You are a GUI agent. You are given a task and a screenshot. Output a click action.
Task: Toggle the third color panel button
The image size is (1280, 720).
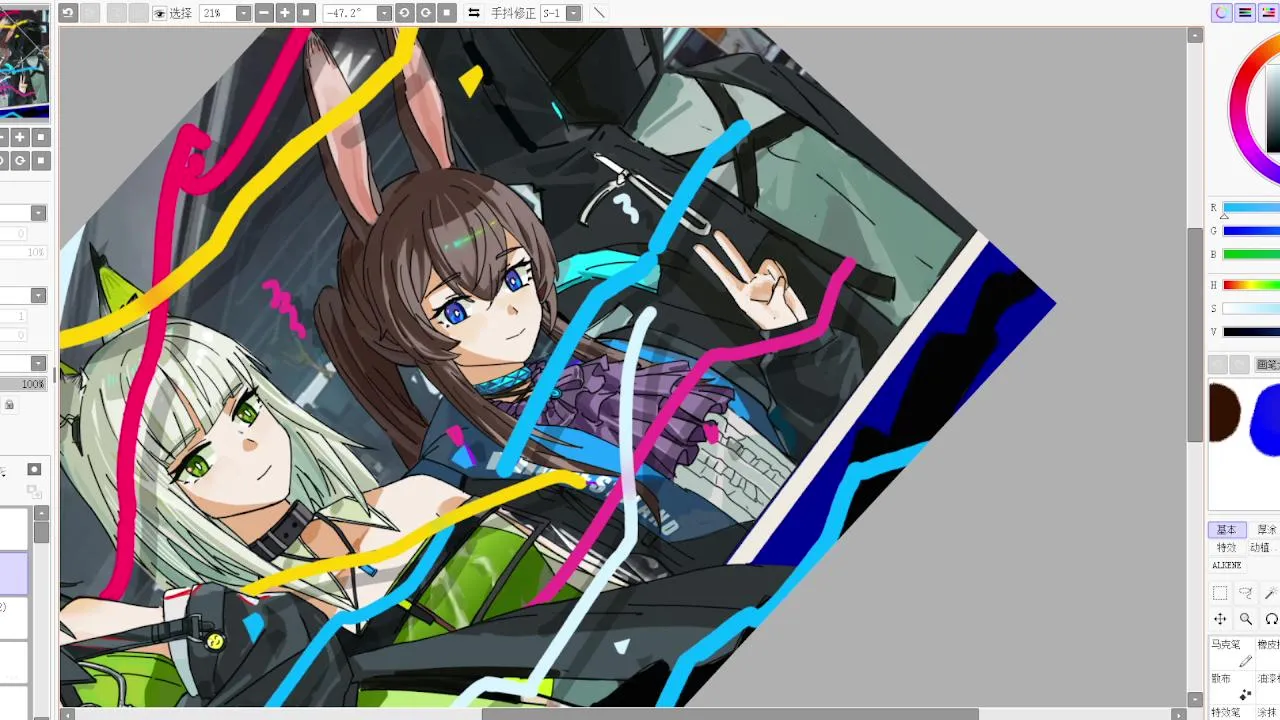click(x=1269, y=13)
